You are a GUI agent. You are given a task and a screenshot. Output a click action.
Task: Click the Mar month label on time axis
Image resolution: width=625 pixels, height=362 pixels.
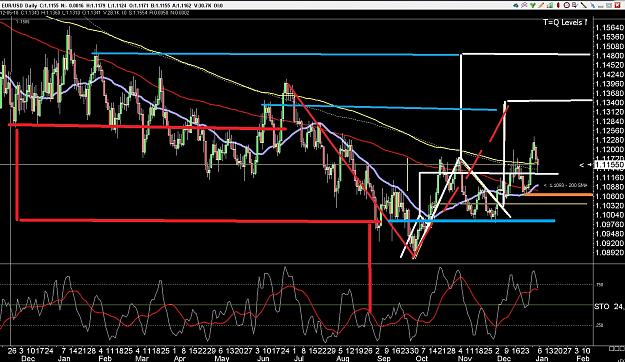pyautogui.click(x=142, y=358)
